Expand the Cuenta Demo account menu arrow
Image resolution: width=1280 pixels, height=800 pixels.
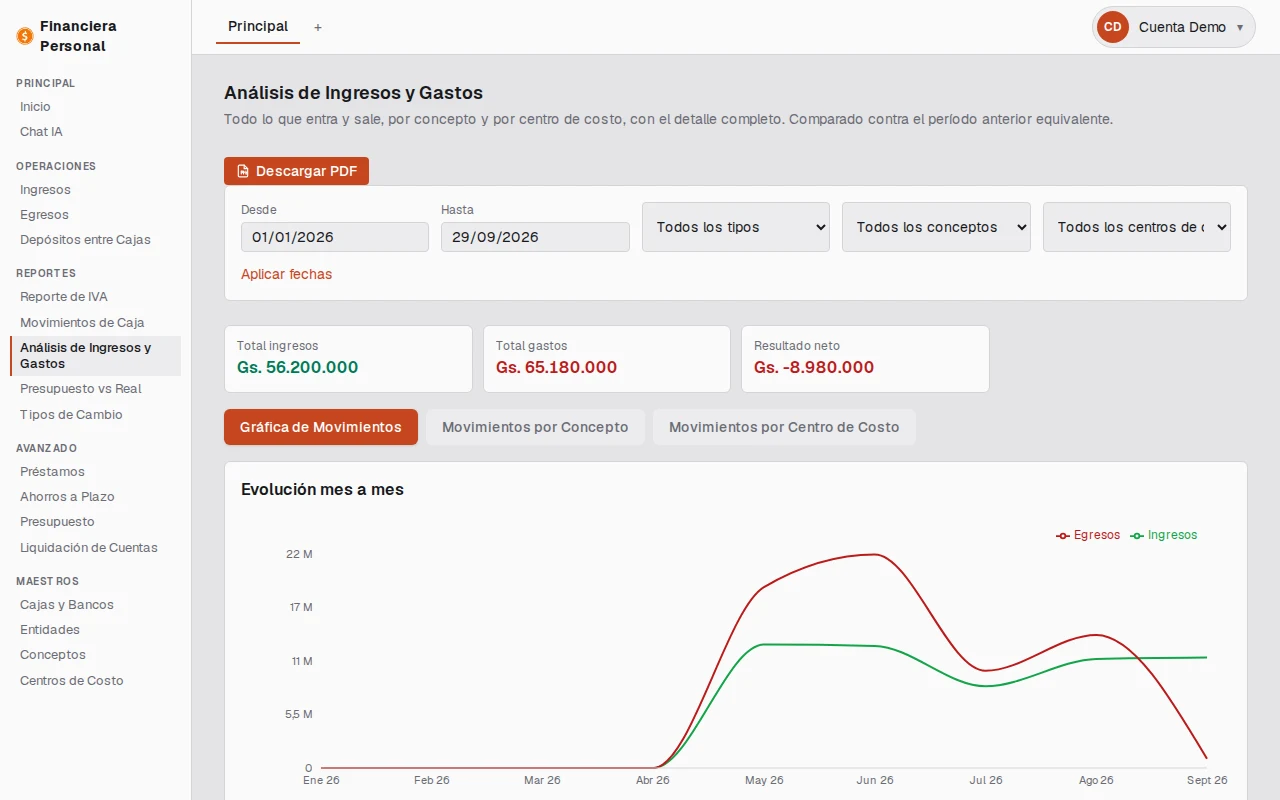click(1240, 28)
